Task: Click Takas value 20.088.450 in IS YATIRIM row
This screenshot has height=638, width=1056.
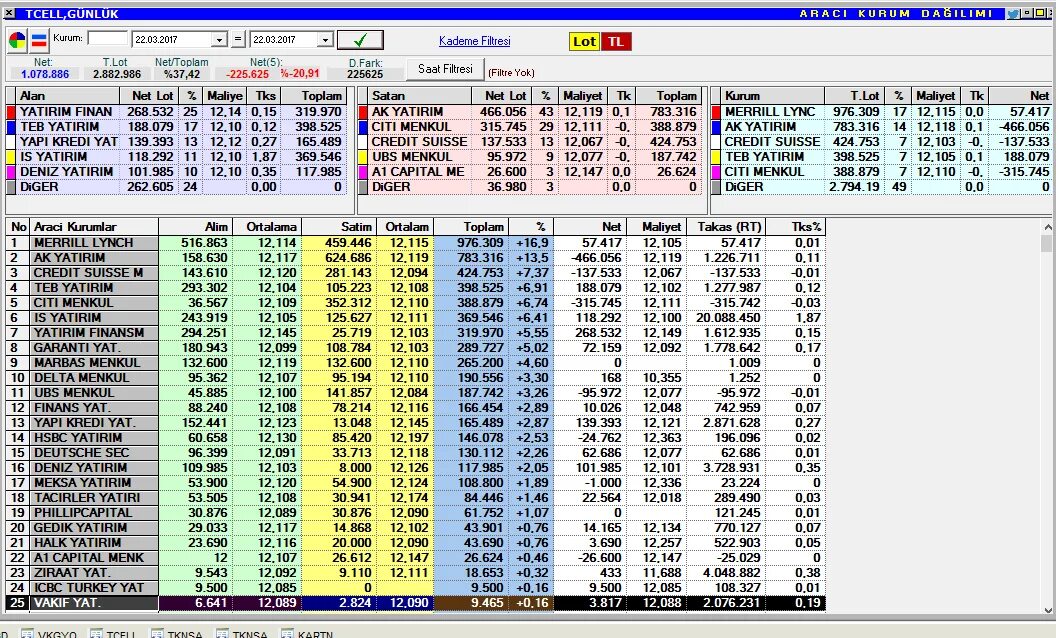Action: [728, 317]
